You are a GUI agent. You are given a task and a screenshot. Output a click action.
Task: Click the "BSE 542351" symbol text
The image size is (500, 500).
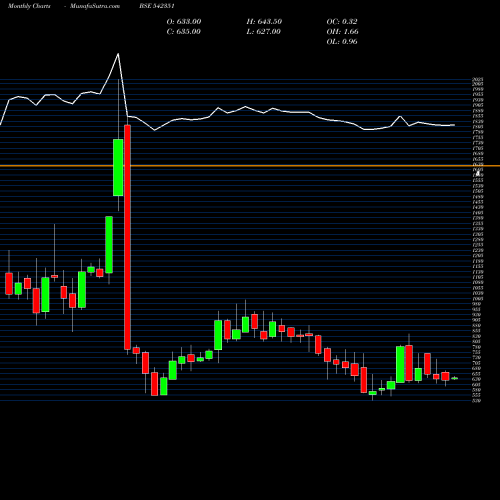tap(157, 6)
